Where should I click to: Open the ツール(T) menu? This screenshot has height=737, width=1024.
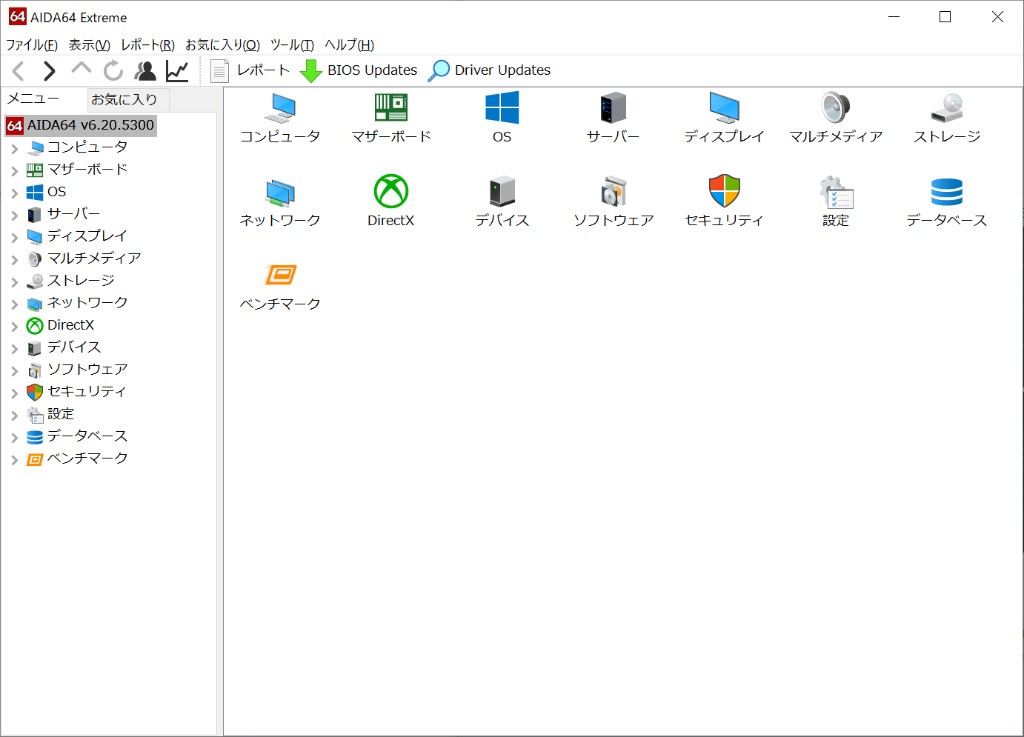tap(291, 45)
